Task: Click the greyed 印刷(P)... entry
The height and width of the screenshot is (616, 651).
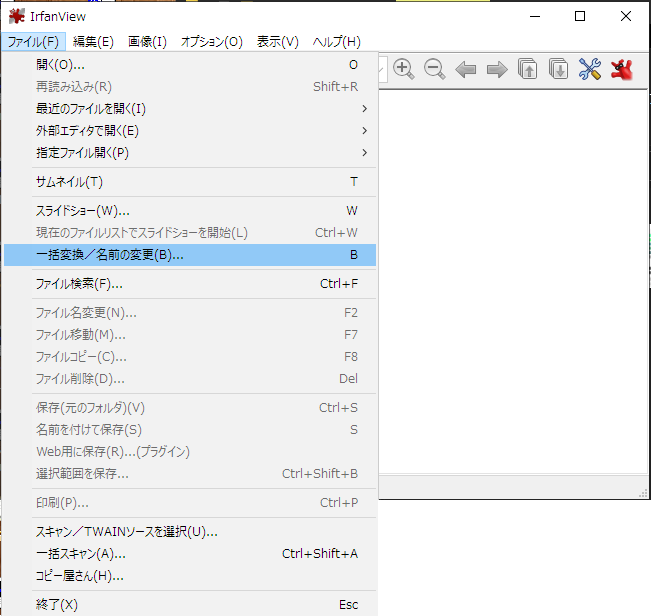Action: coord(190,503)
